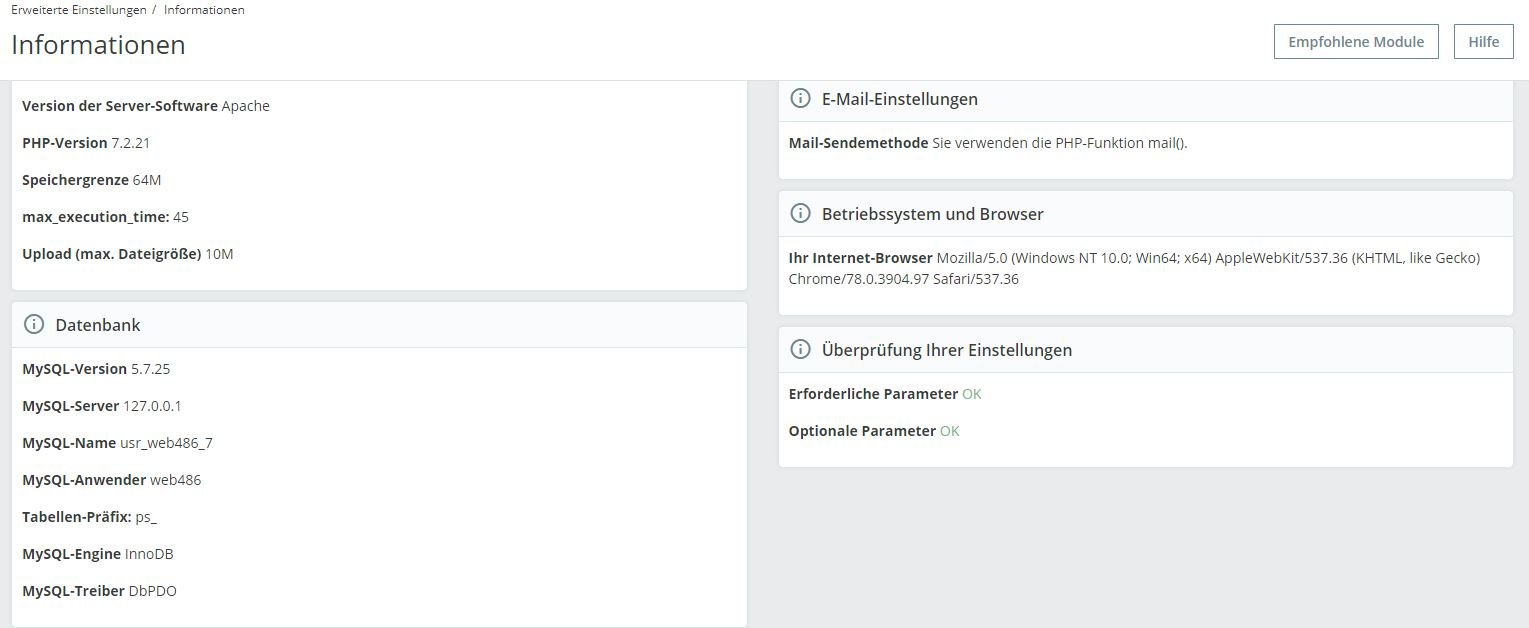Click the Datenbank info icon
The image size is (1529, 628).
click(34, 325)
